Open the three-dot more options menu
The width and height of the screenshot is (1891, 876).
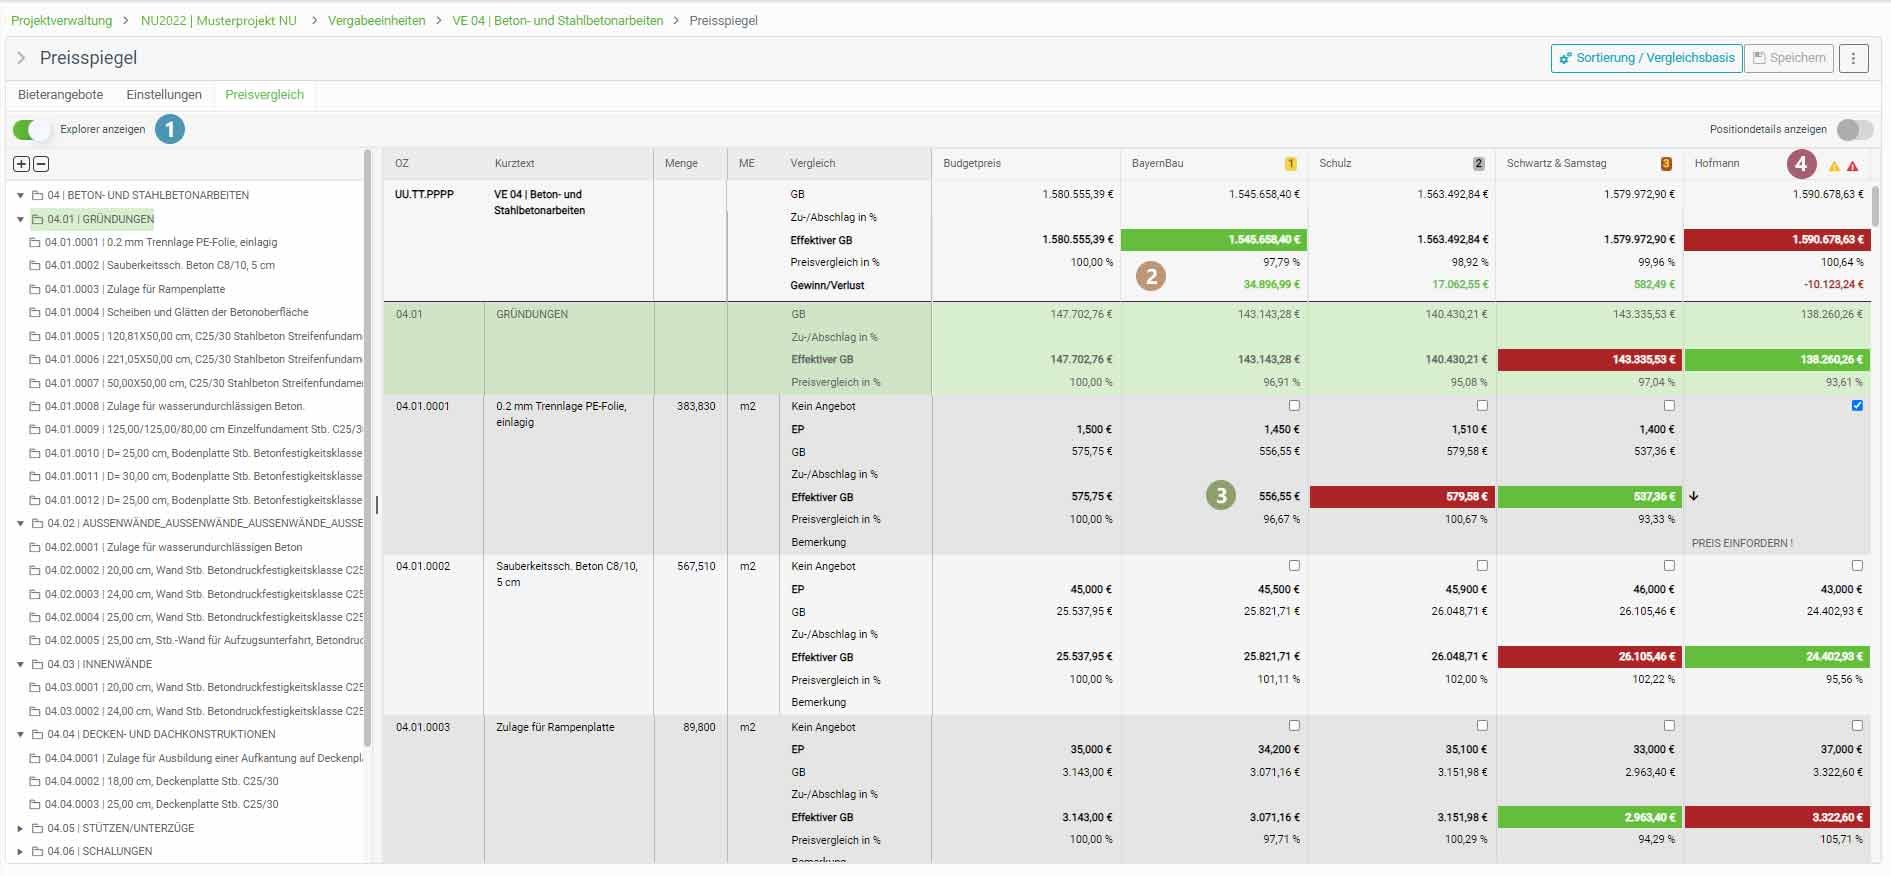[1853, 58]
